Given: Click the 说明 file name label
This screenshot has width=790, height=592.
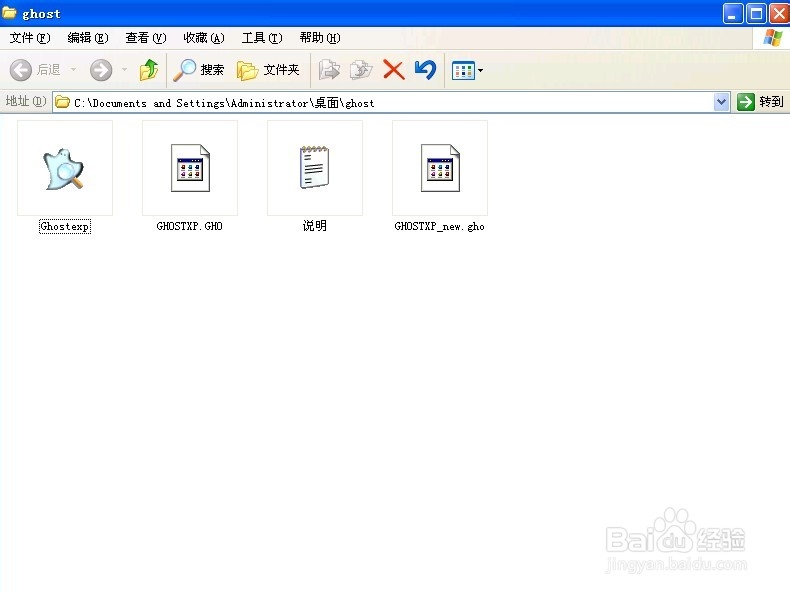Looking at the screenshot, I should [315, 226].
